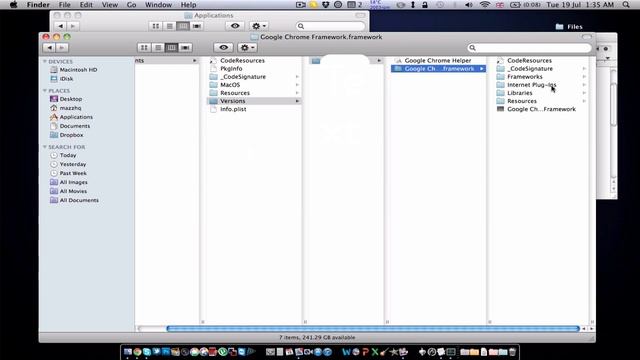Switch Chrome Framework window to column view
Screen dimensions: 640x360
pos(171,48)
